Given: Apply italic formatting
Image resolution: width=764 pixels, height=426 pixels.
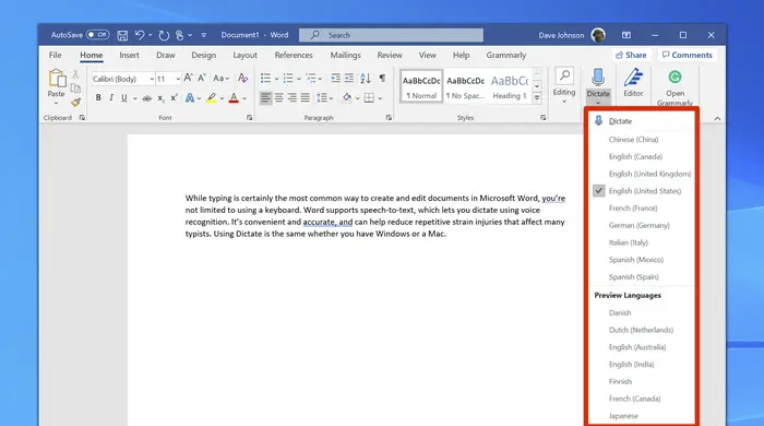Looking at the screenshot, I should coord(111,98).
